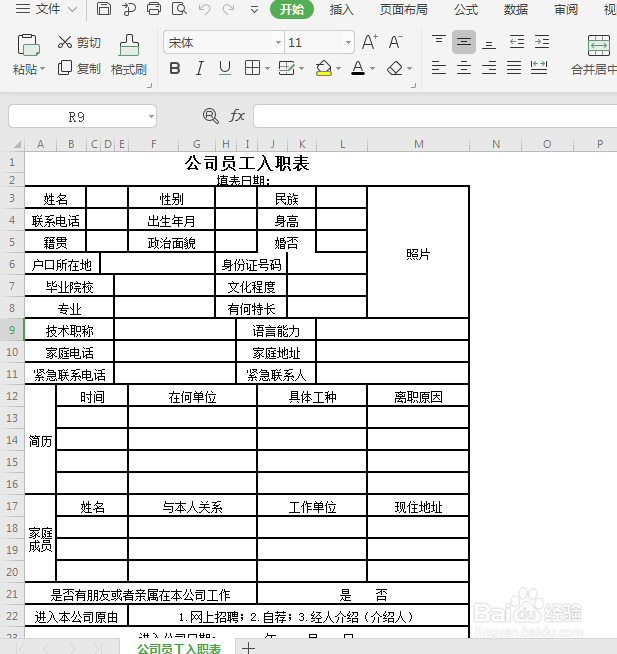Align text right
617x654 pixels.
[489, 68]
